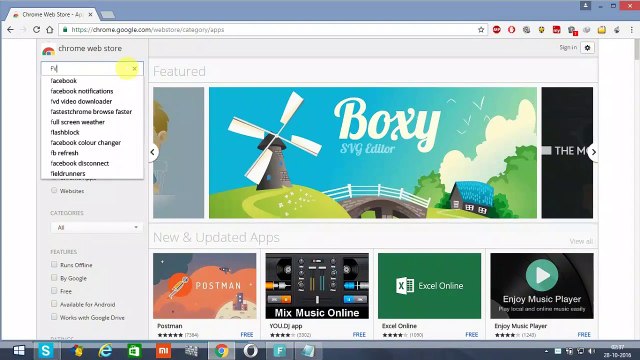Click FREE button for Postman

(x=247, y=335)
